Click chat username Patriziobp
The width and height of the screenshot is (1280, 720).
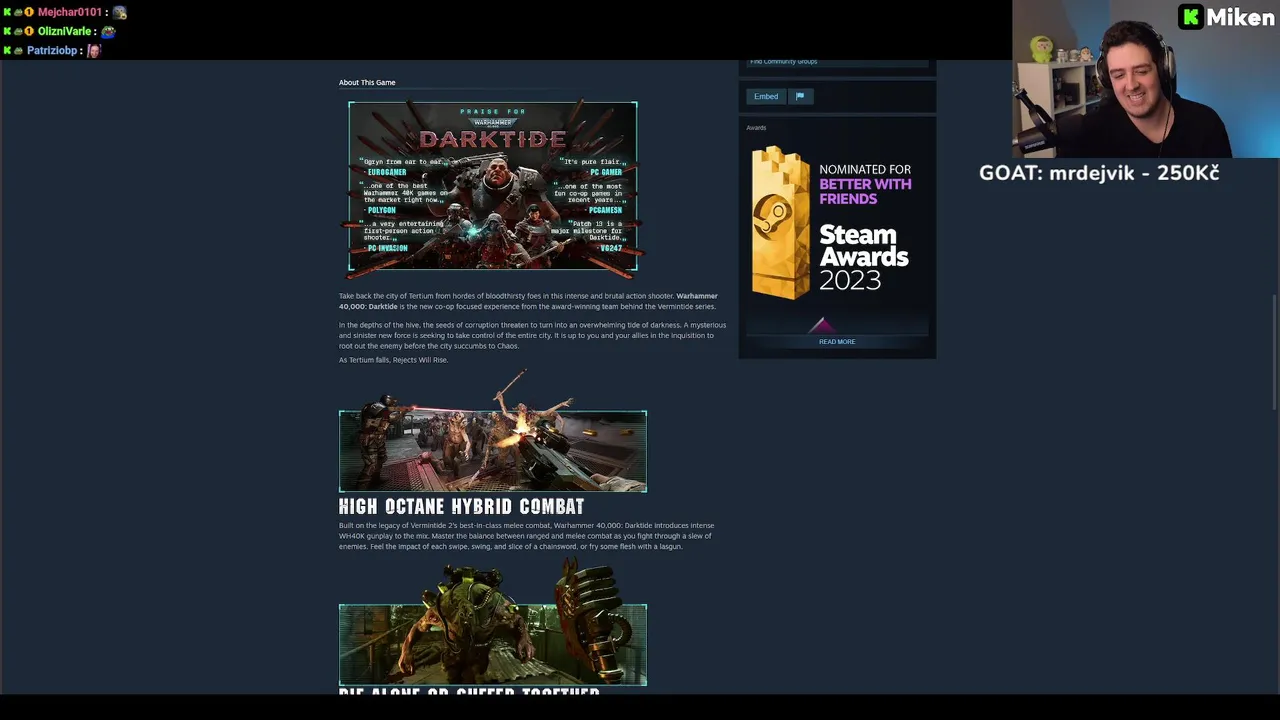52,50
